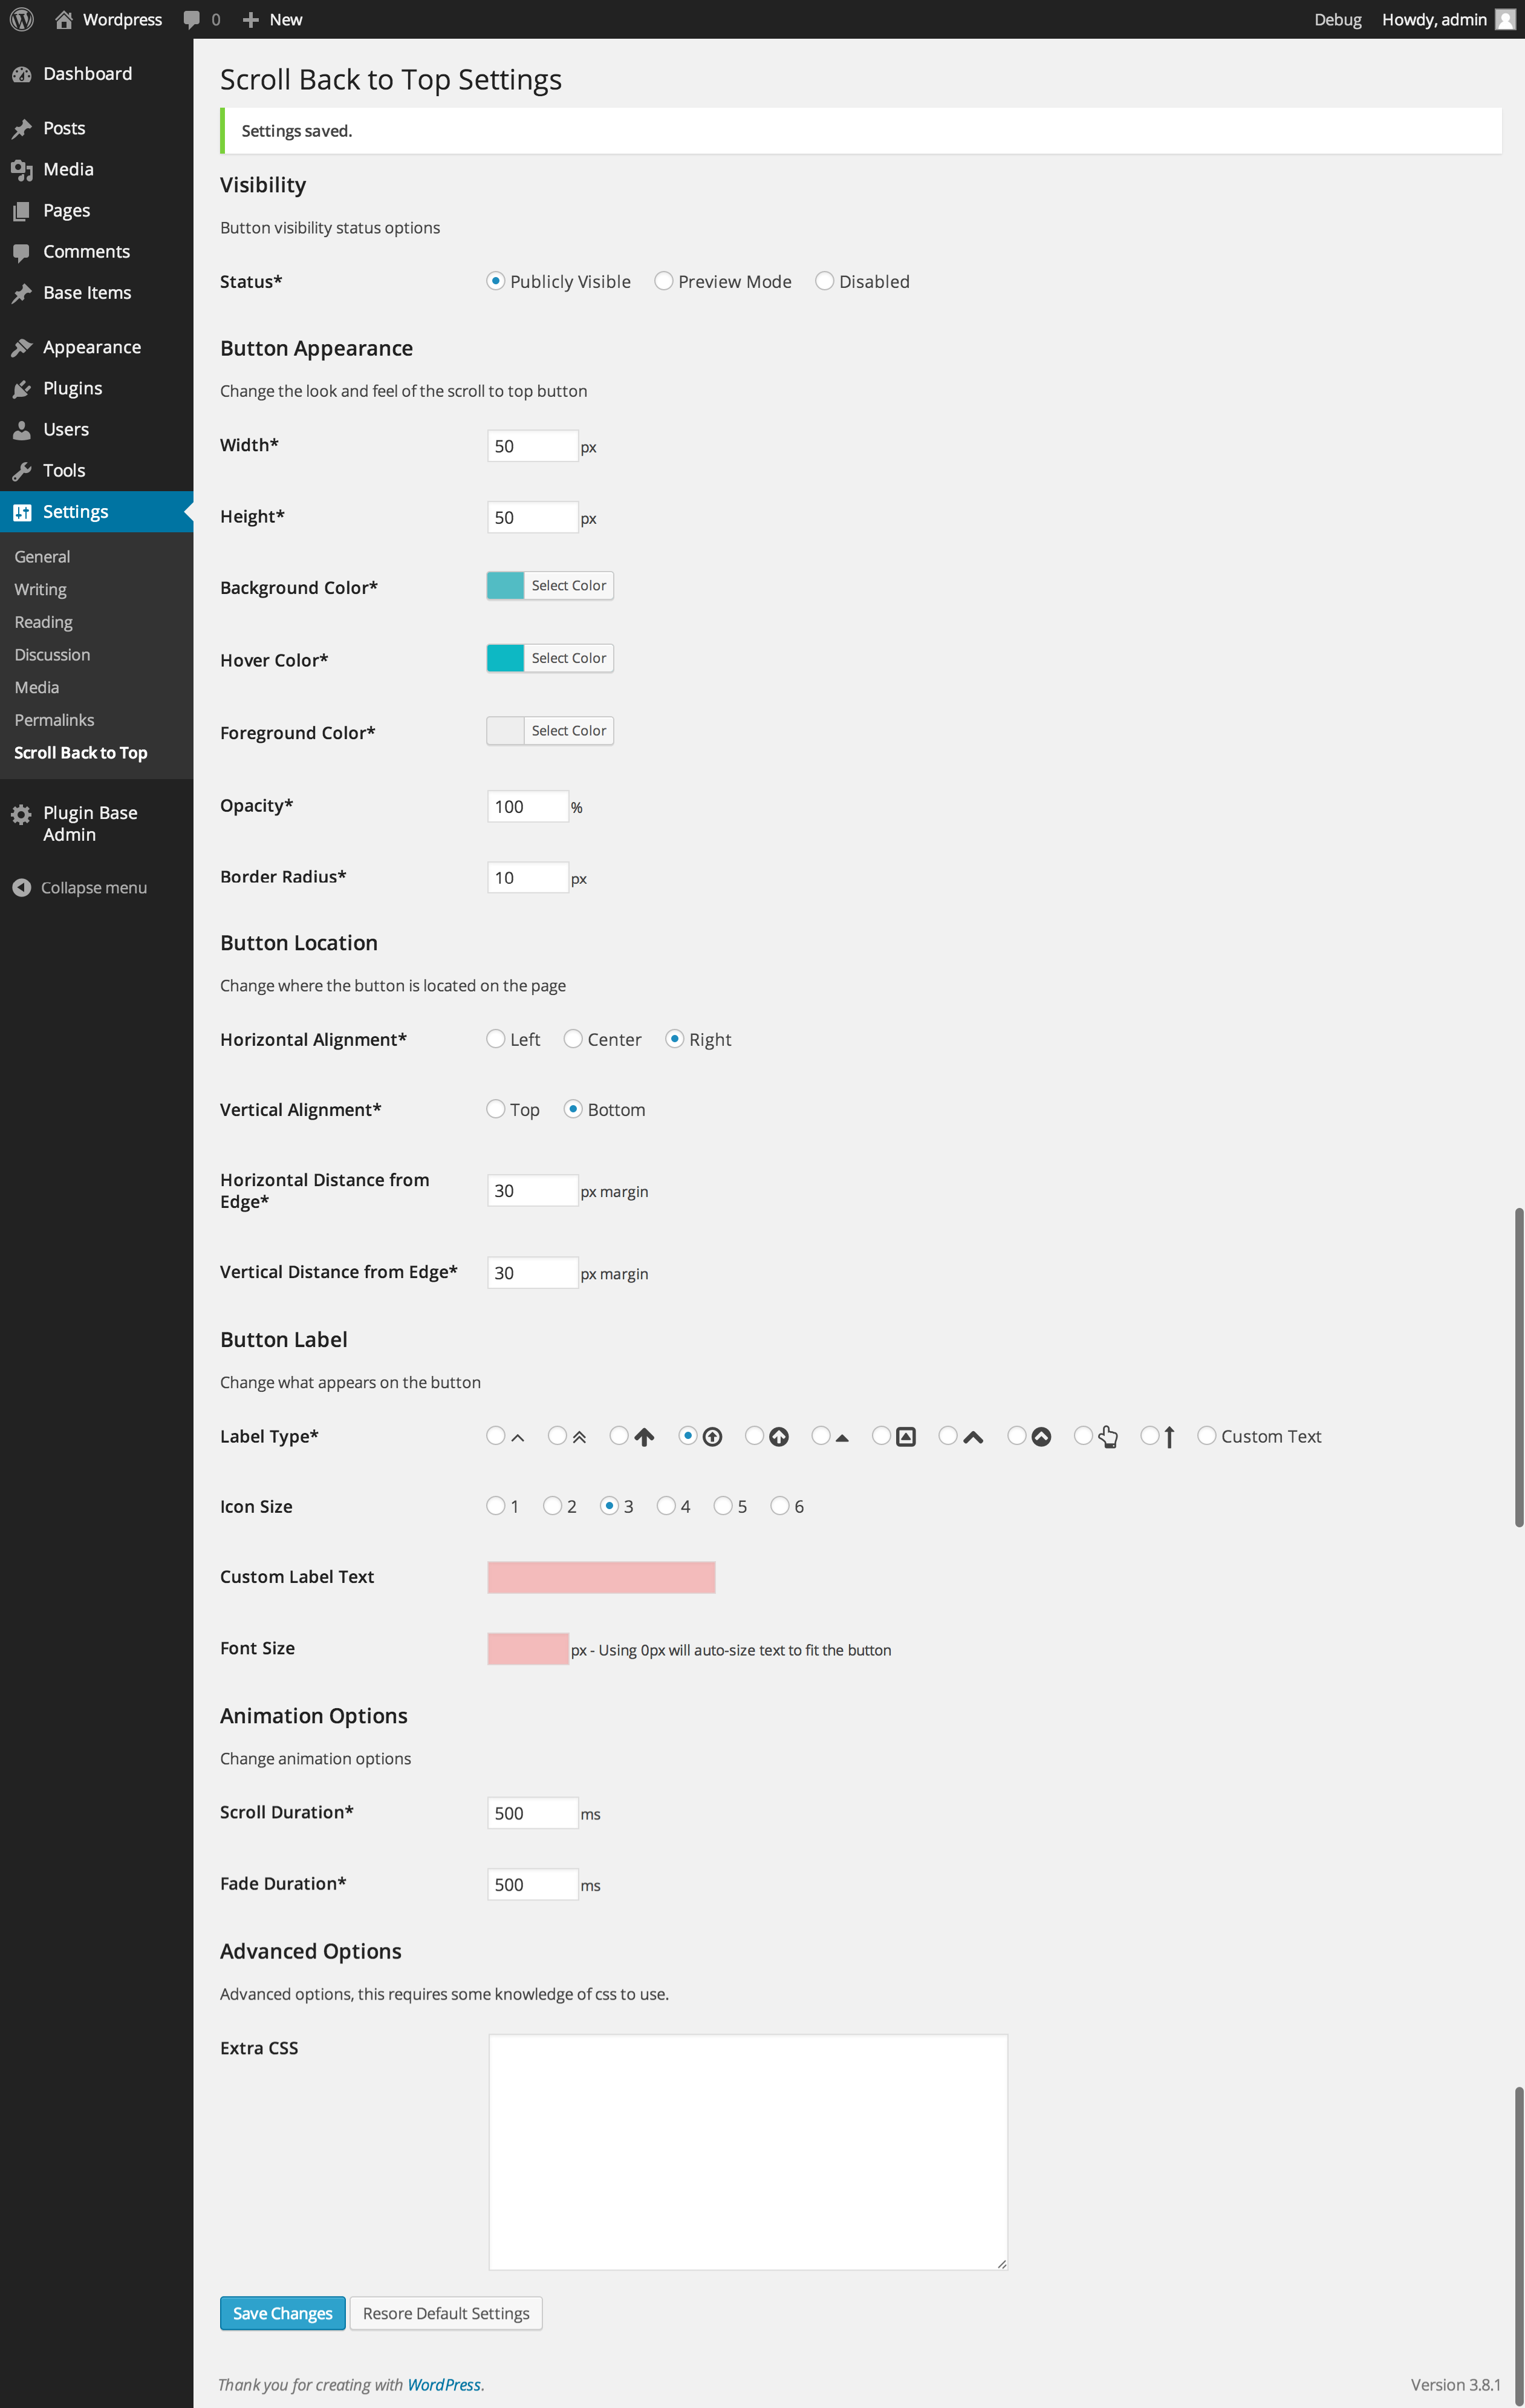Open the Plugins menu in sidebar
1525x2408 pixels.
[x=72, y=388]
